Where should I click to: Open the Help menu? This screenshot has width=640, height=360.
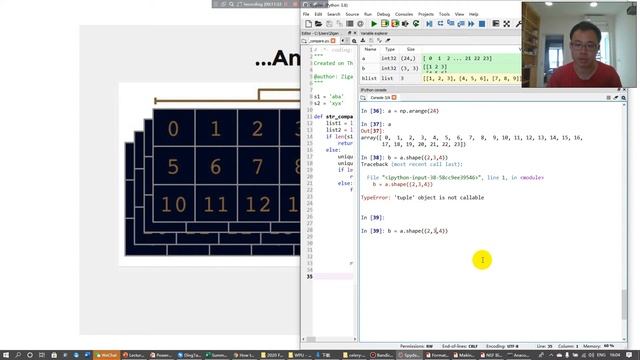click(473, 14)
